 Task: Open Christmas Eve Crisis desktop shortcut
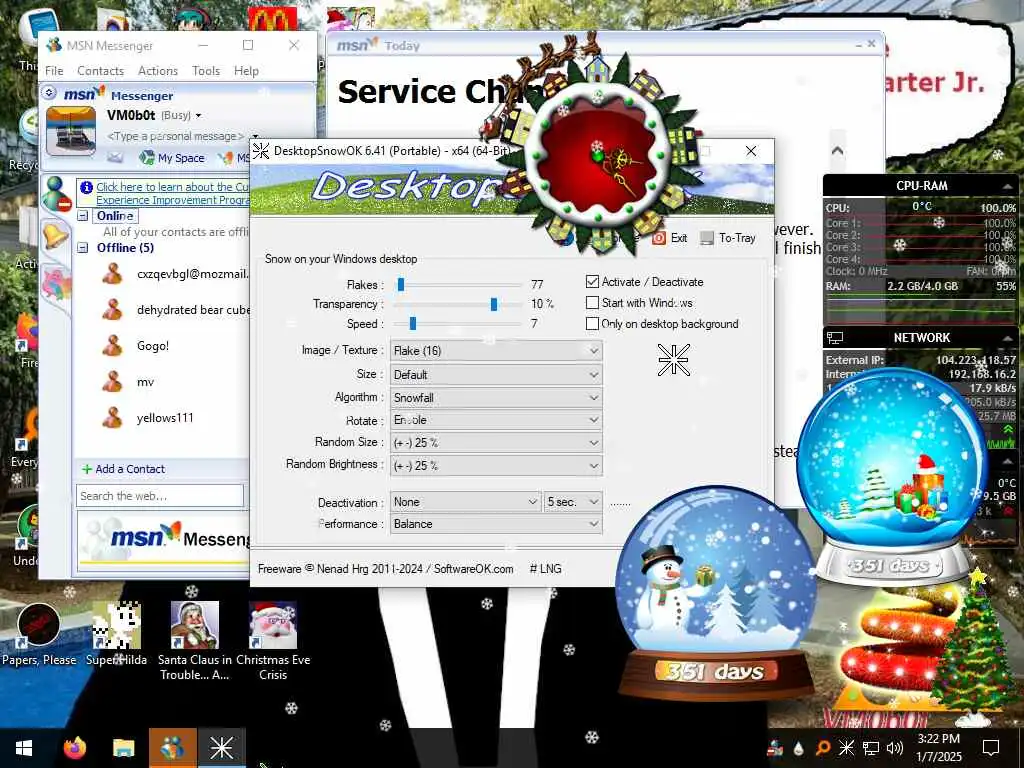coord(273,641)
